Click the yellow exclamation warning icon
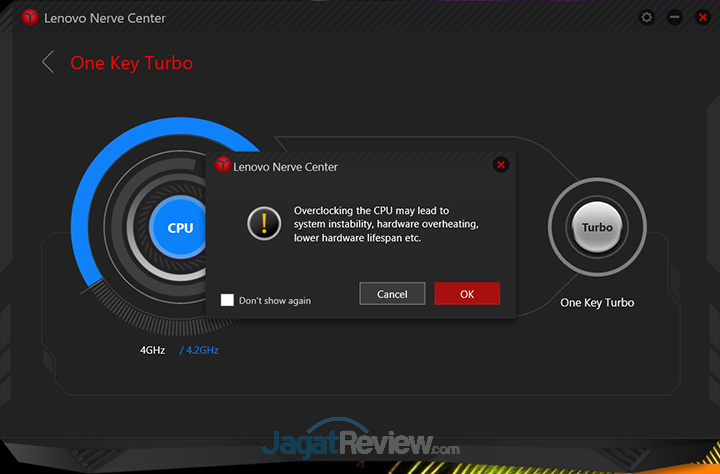Viewport: 720px width, 474px height. (263, 224)
